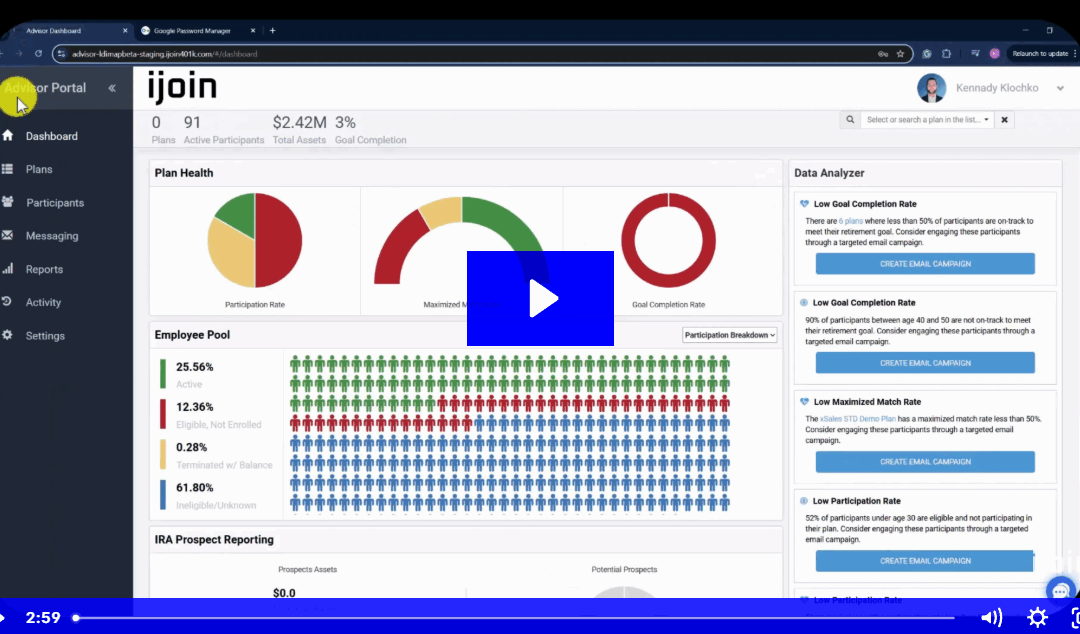Open Dashboard in the sidebar

coord(52,136)
